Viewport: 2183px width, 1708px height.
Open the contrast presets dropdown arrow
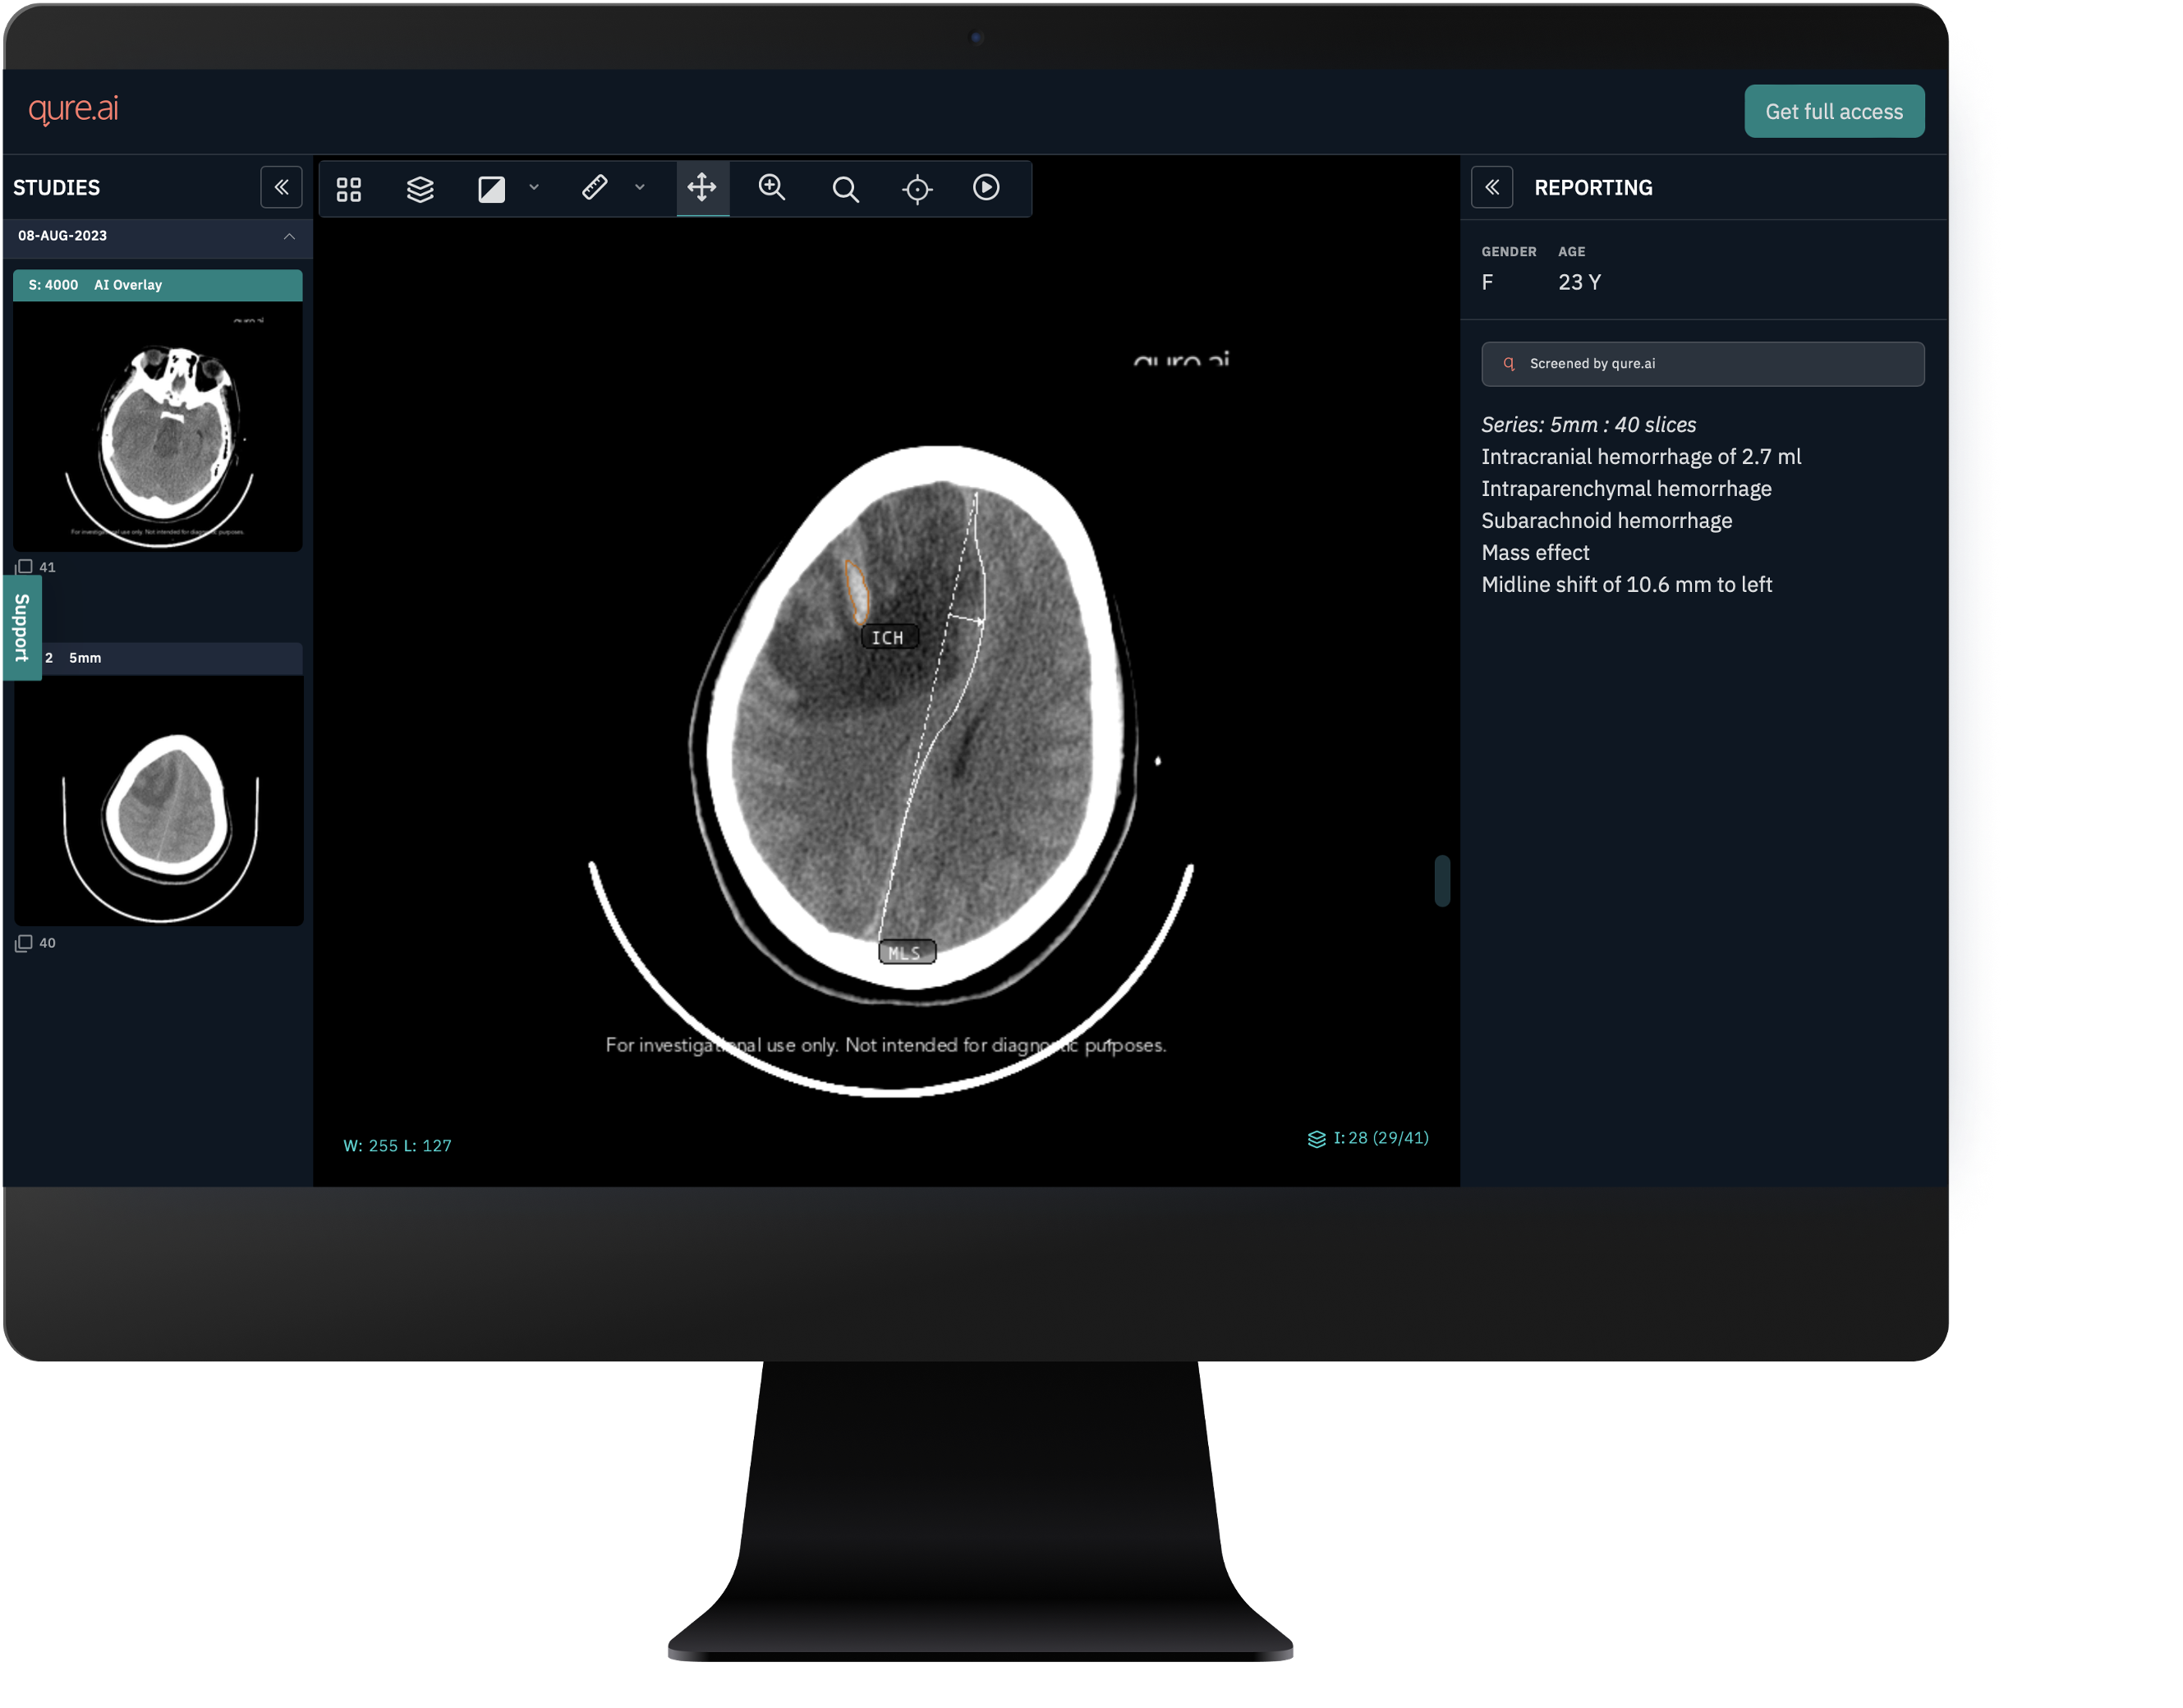click(x=534, y=187)
